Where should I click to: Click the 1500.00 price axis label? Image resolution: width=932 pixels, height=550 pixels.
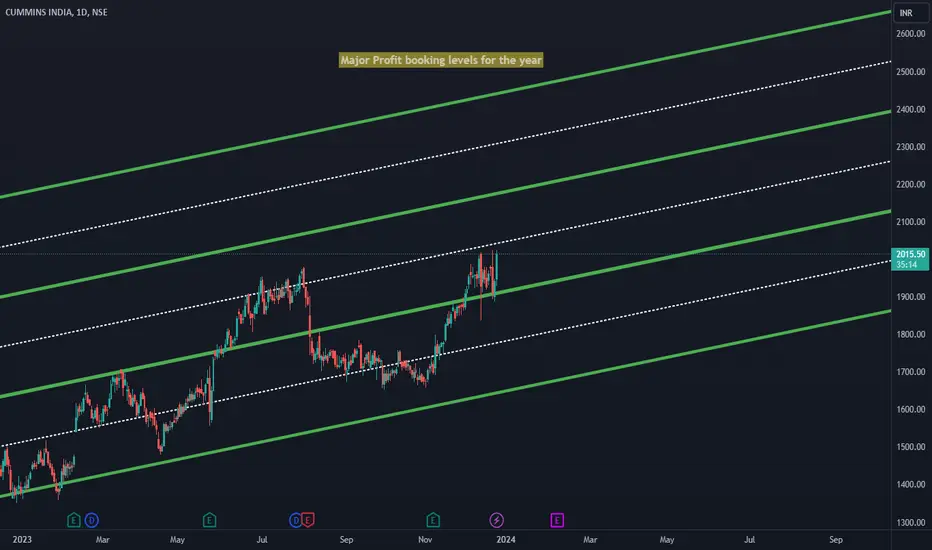point(911,447)
